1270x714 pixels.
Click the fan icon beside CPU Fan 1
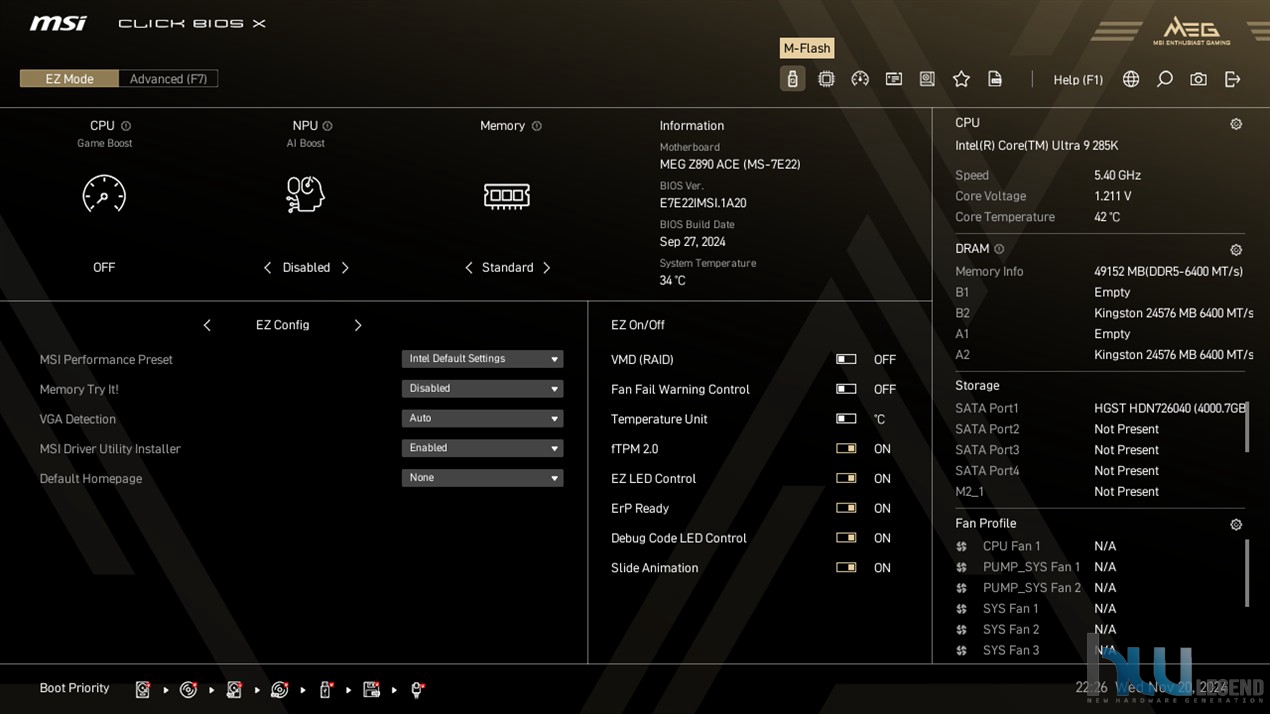pyautogui.click(x=961, y=546)
